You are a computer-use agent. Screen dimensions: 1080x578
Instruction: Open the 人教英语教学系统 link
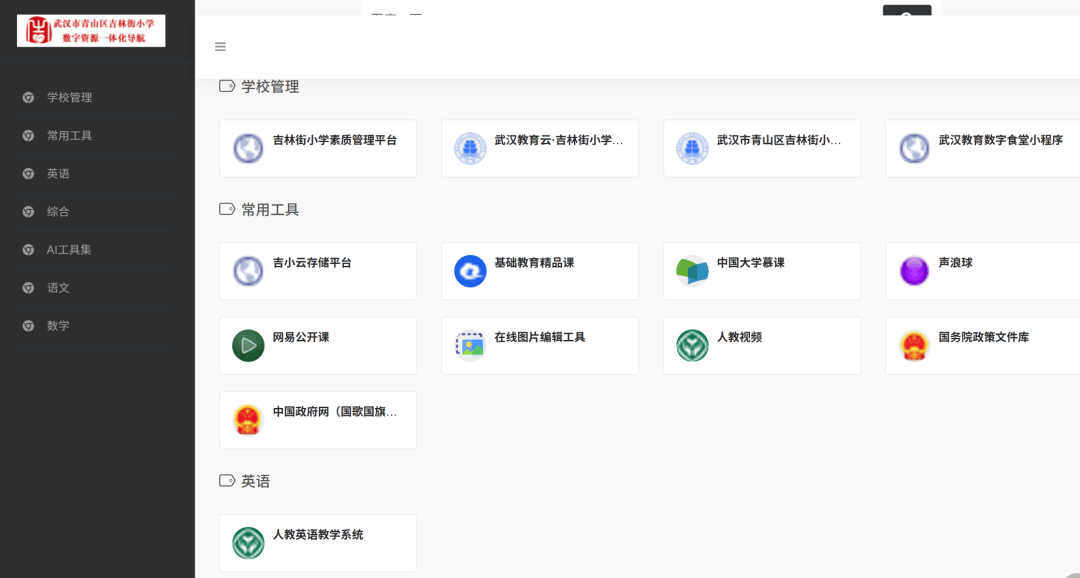[318, 535]
